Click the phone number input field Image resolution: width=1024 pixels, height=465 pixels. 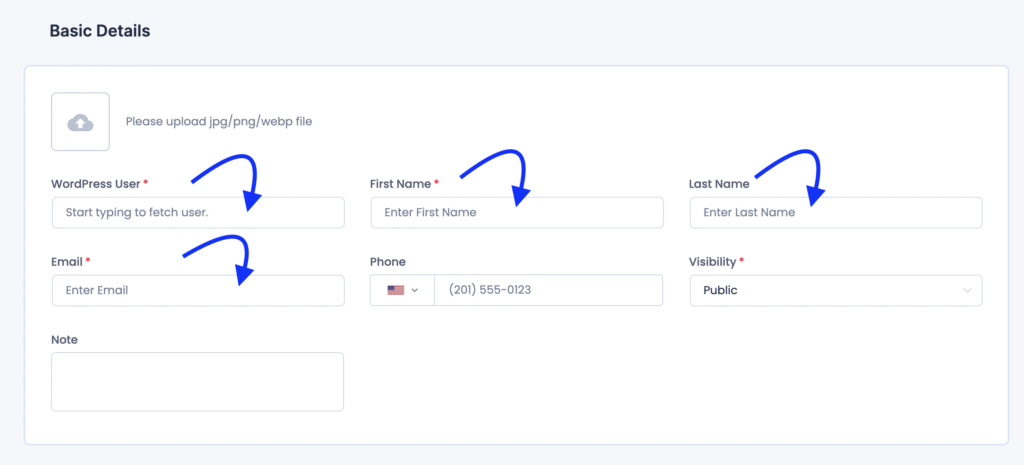point(547,290)
